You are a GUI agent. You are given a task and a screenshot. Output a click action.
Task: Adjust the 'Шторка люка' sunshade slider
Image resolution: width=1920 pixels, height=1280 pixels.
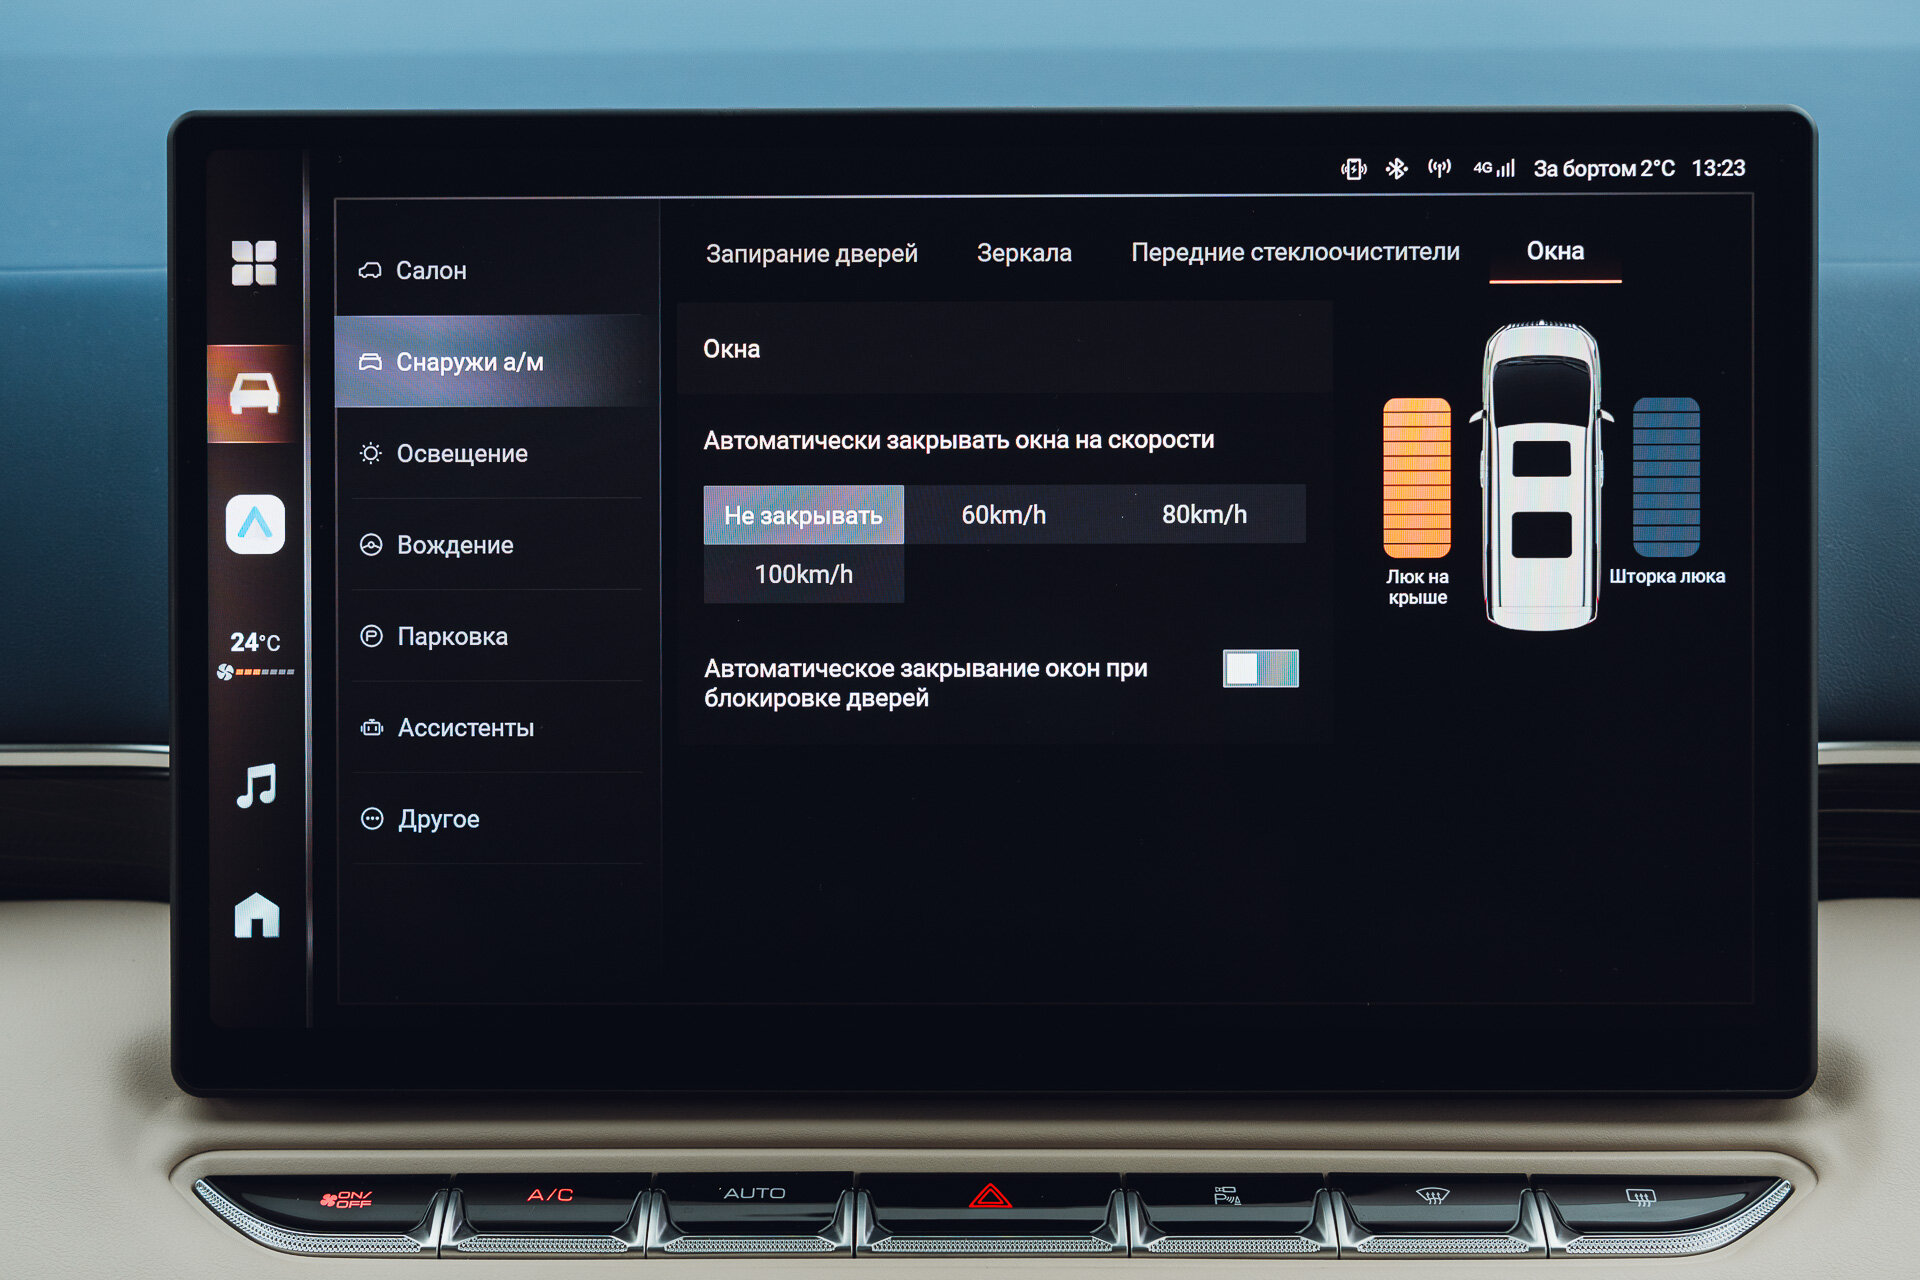[x=1665, y=478]
